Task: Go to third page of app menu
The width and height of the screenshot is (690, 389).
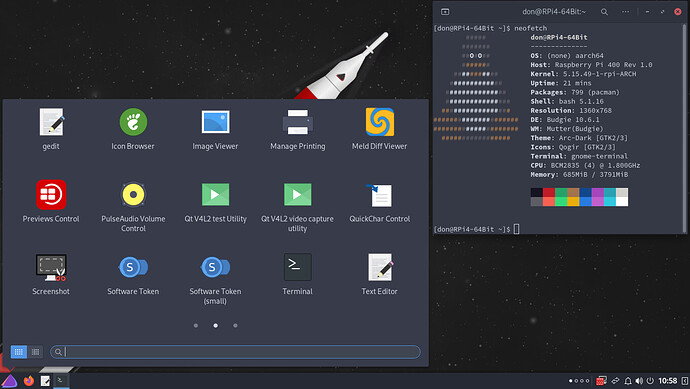Action: click(235, 326)
